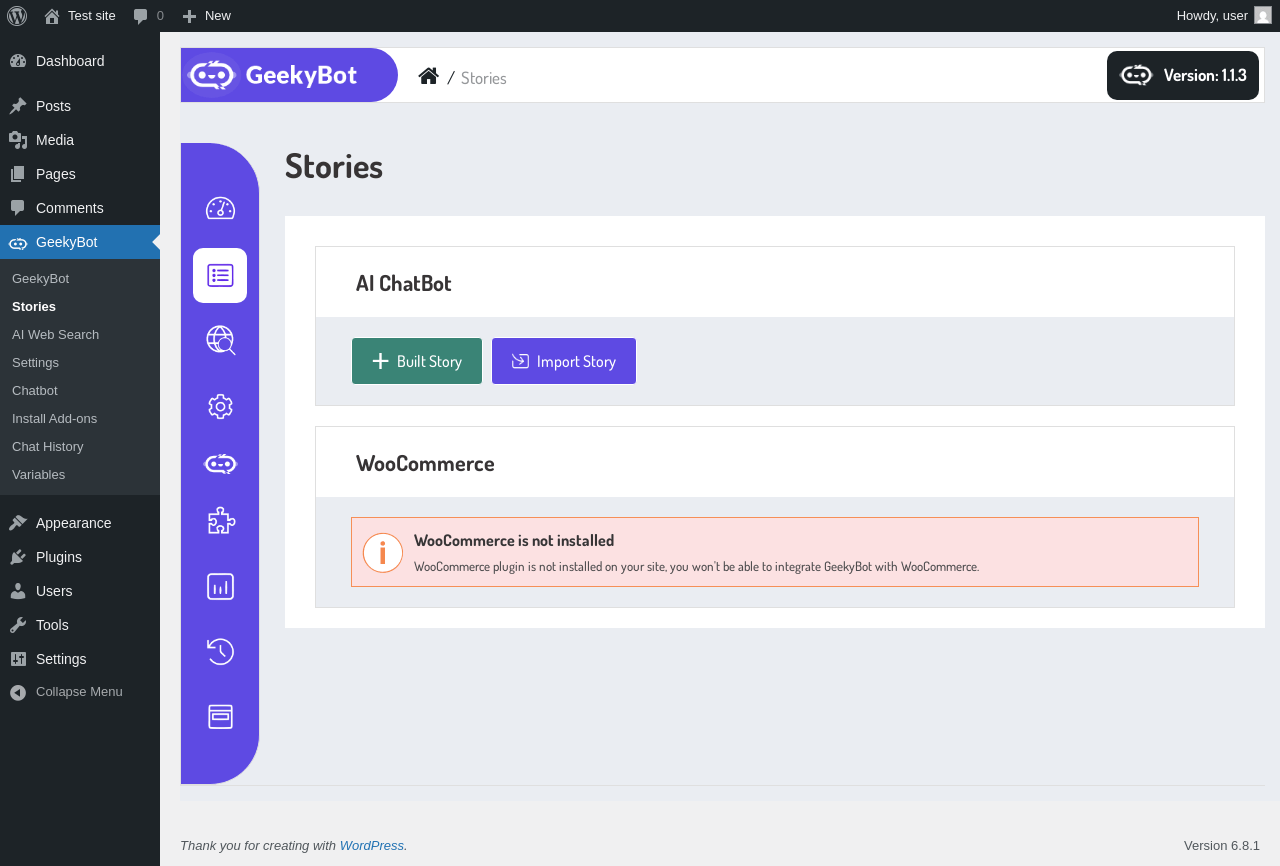Click the Stories page heading

[334, 166]
